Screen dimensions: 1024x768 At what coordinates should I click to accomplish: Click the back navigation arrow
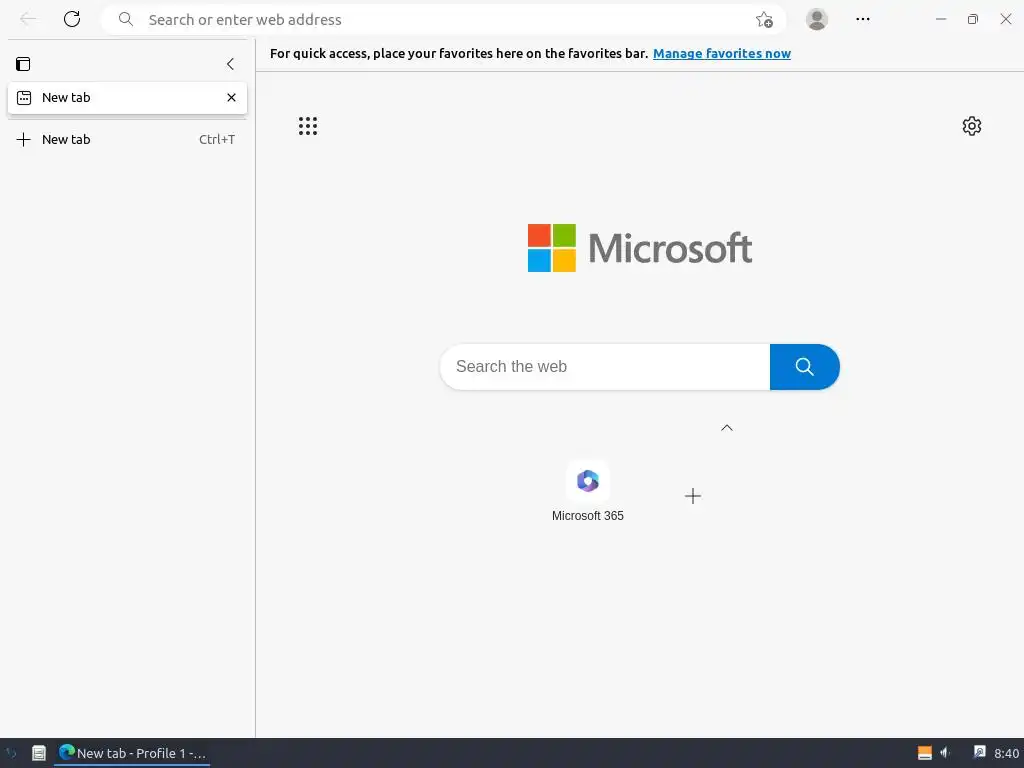coord(28,19)
